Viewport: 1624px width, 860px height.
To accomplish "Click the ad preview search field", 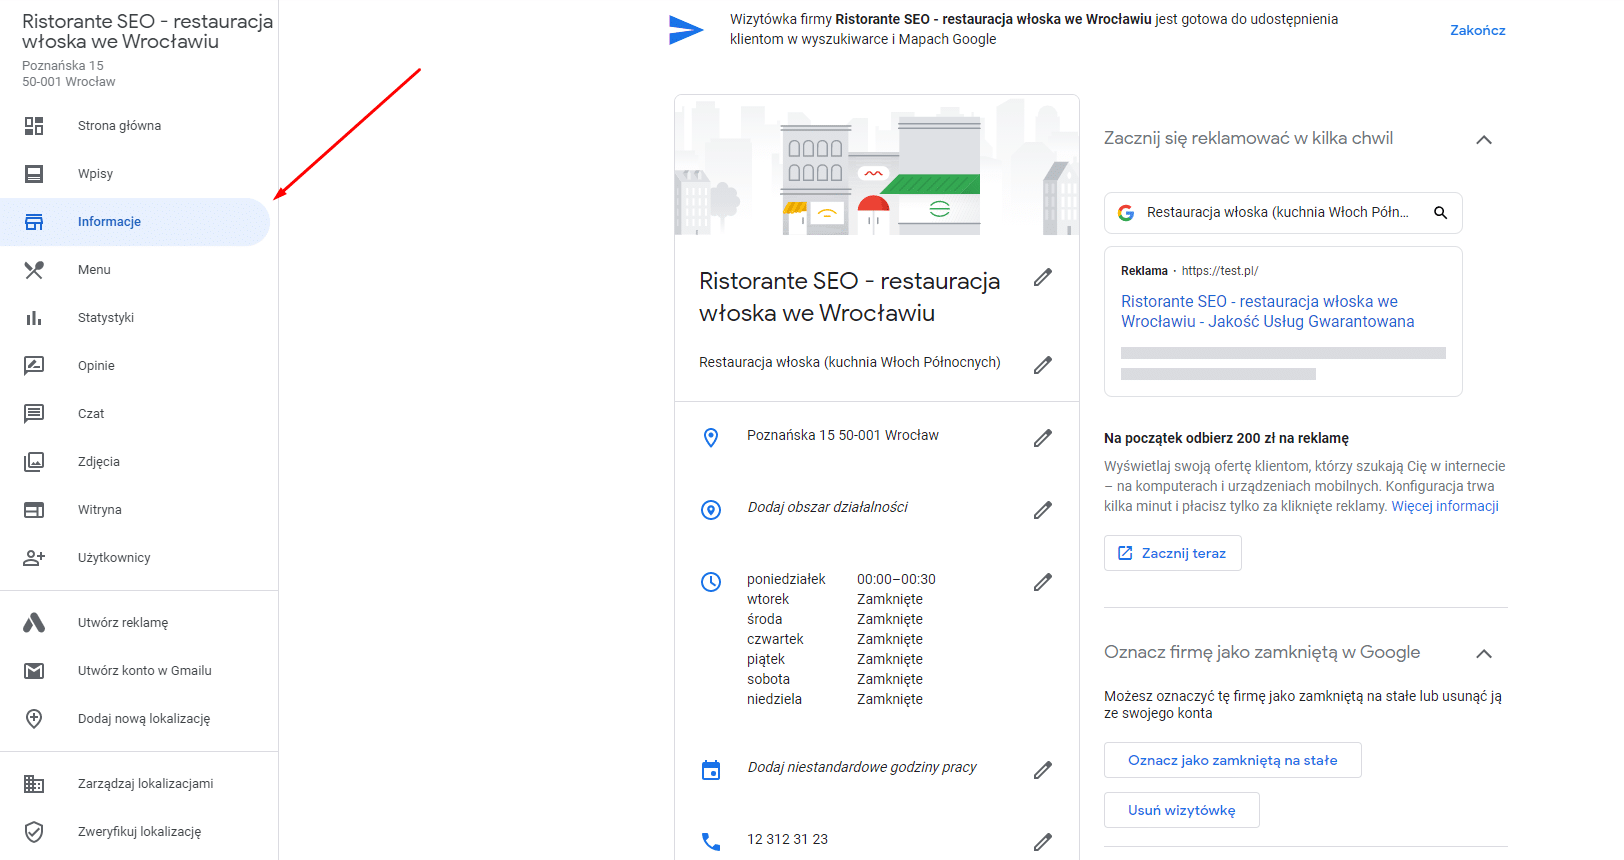I will click(1283, 213).
